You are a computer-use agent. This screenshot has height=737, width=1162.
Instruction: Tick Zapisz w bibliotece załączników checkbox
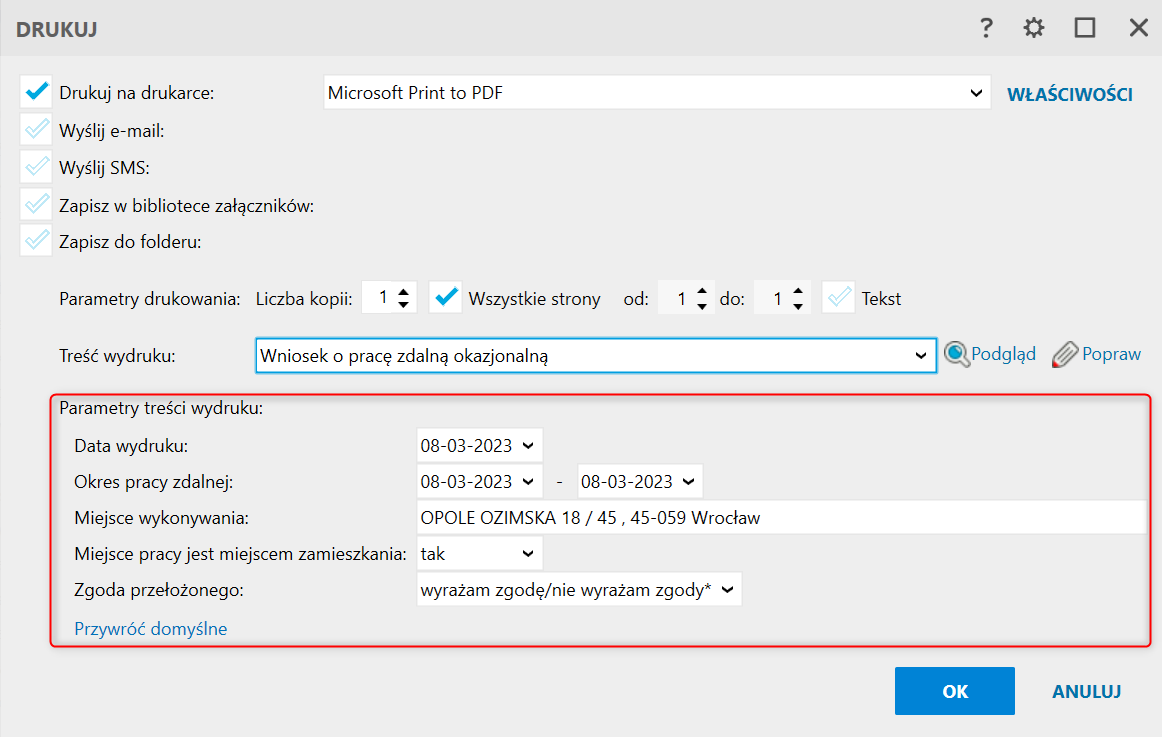[36, 204]
